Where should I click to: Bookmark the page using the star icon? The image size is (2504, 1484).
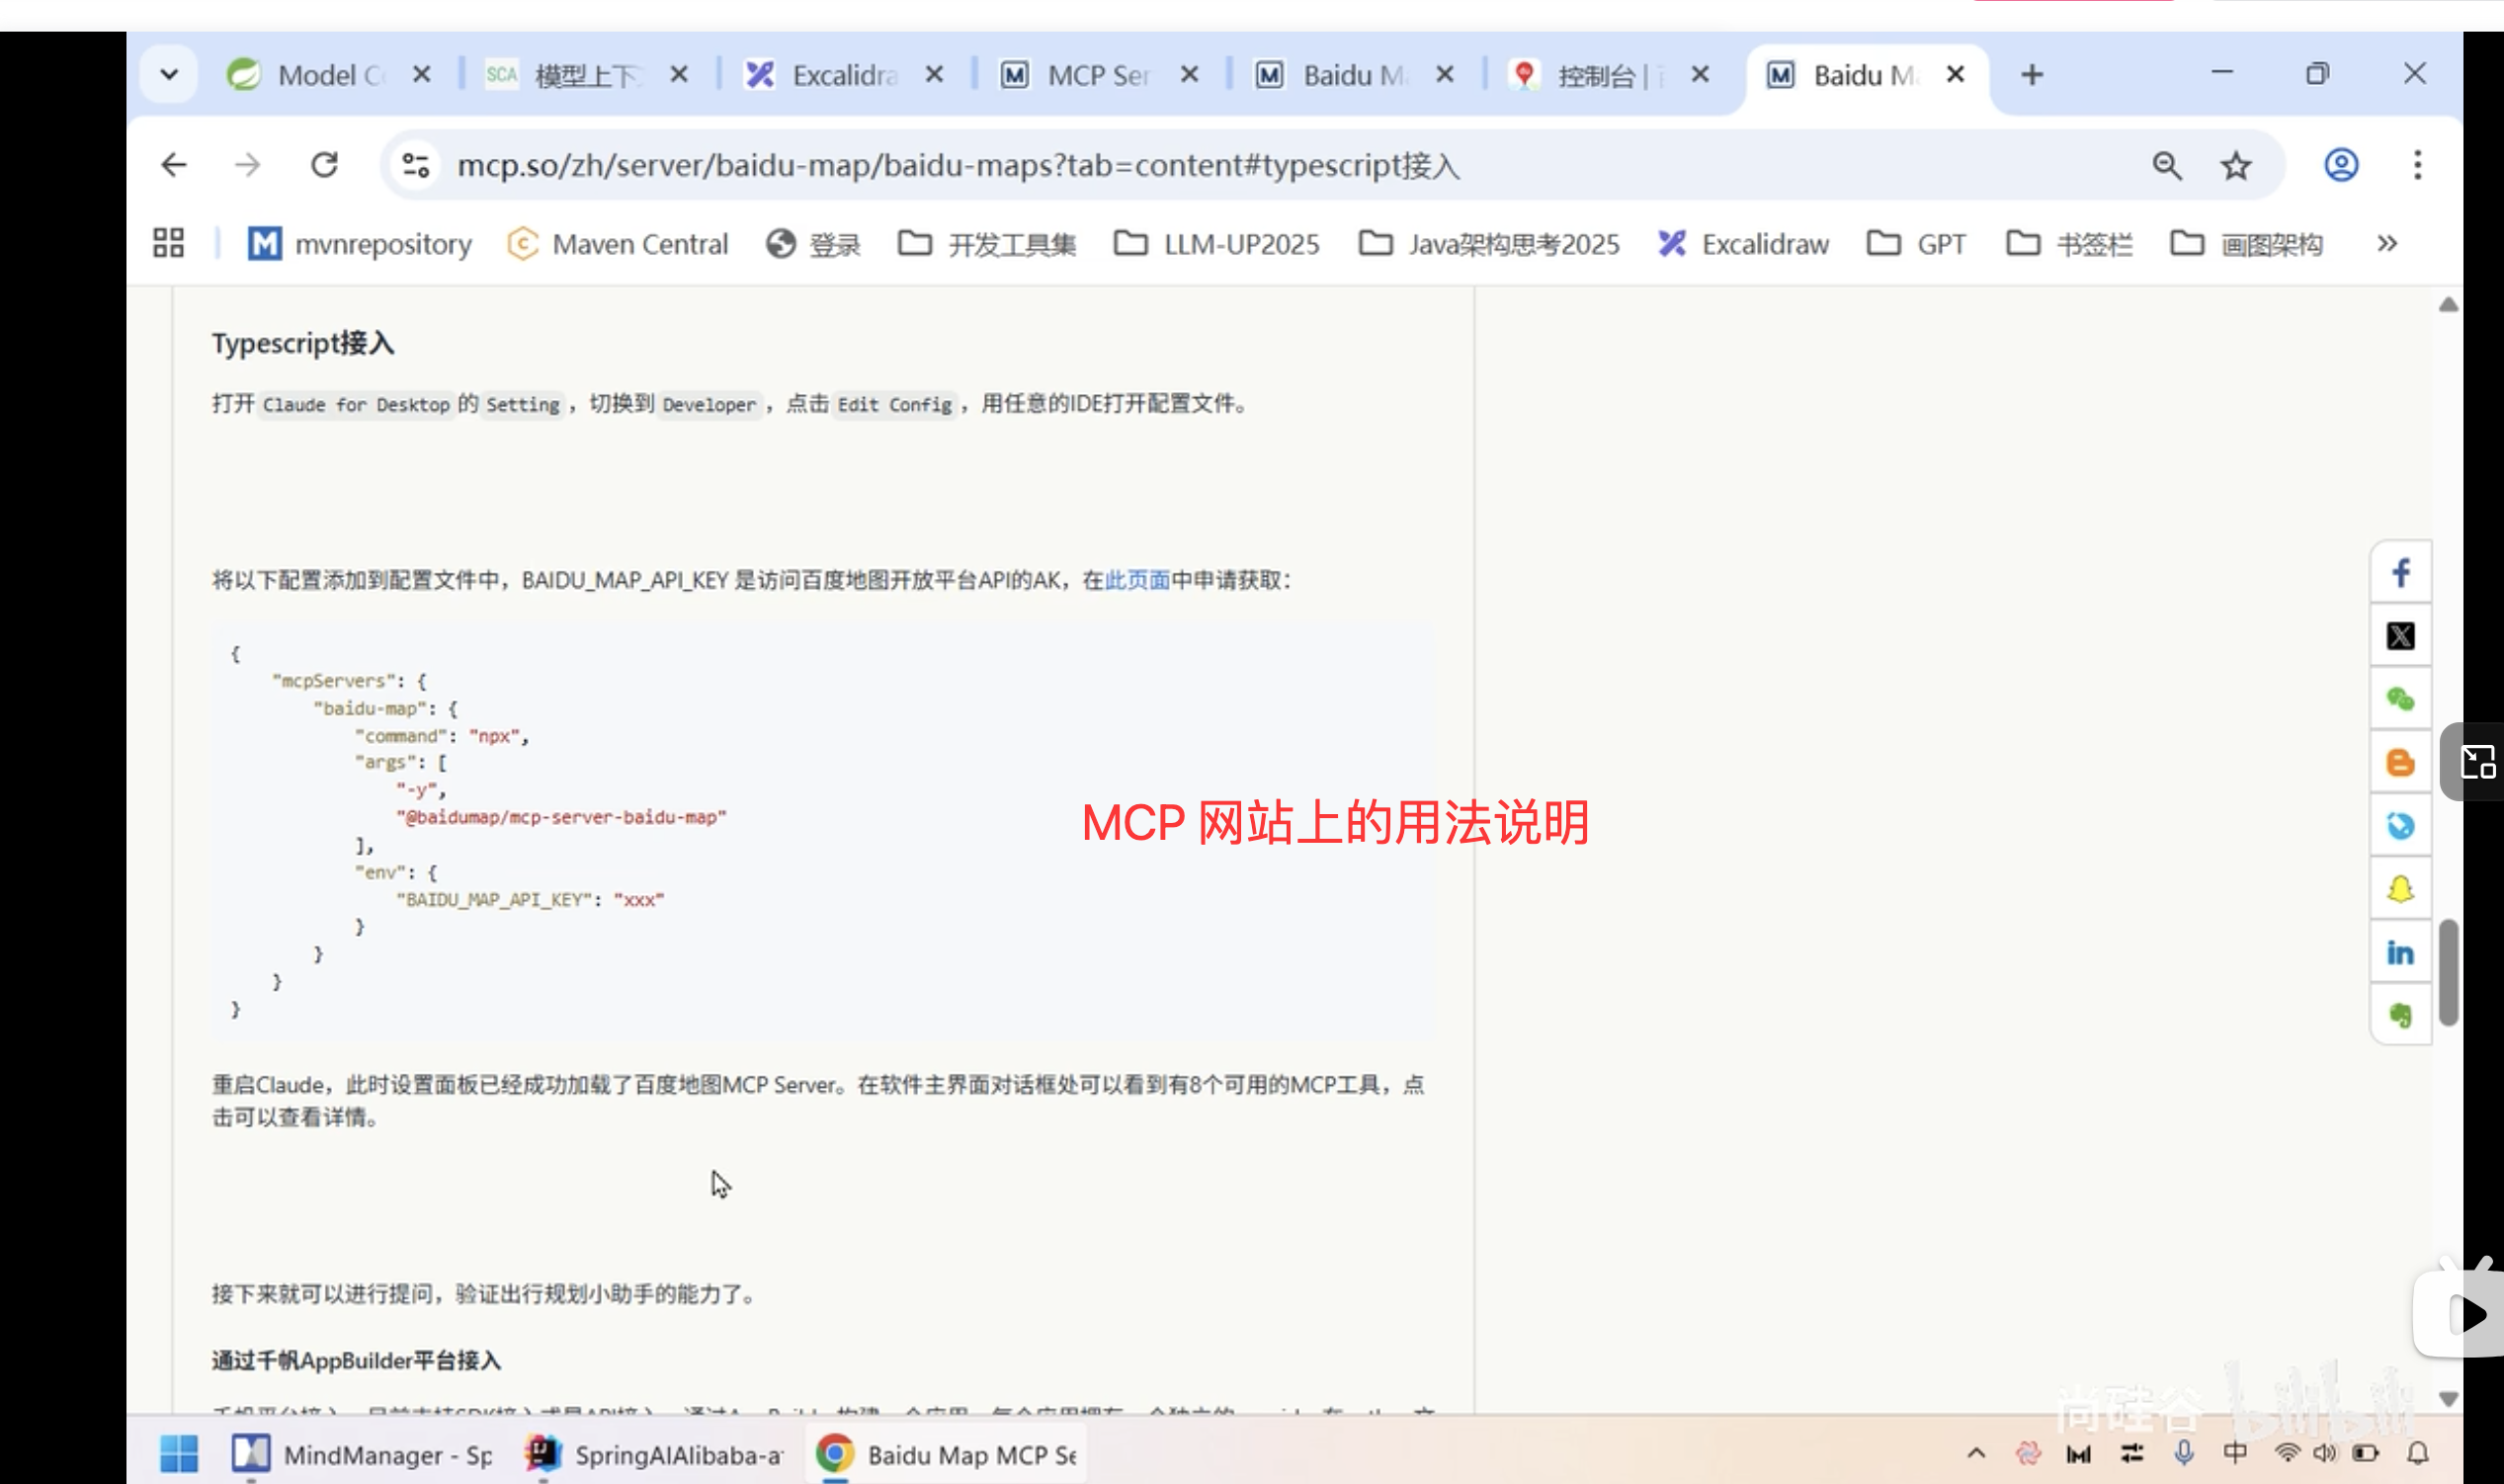(2237, 165)
